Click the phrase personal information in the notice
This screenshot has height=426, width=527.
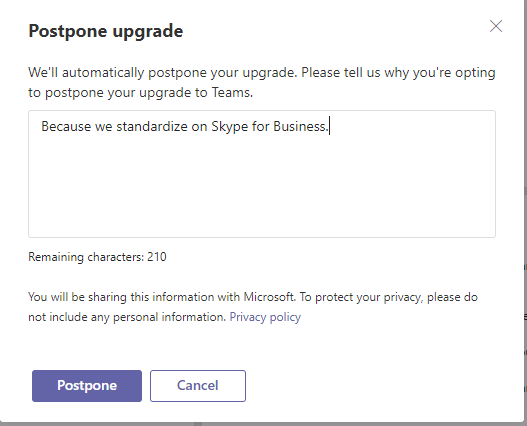pyautogui.click(x=168, y=317)
